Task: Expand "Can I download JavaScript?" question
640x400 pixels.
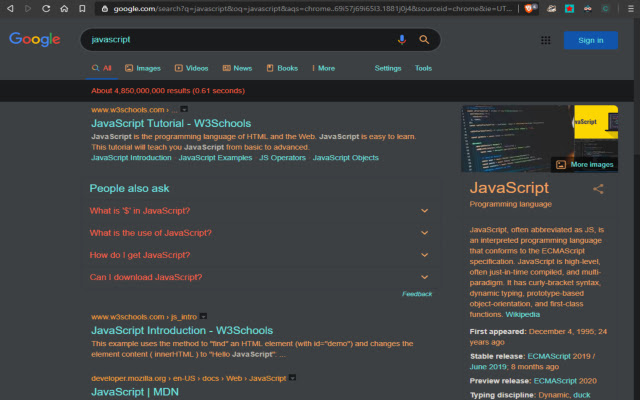Action: click(x=424, y=277)
